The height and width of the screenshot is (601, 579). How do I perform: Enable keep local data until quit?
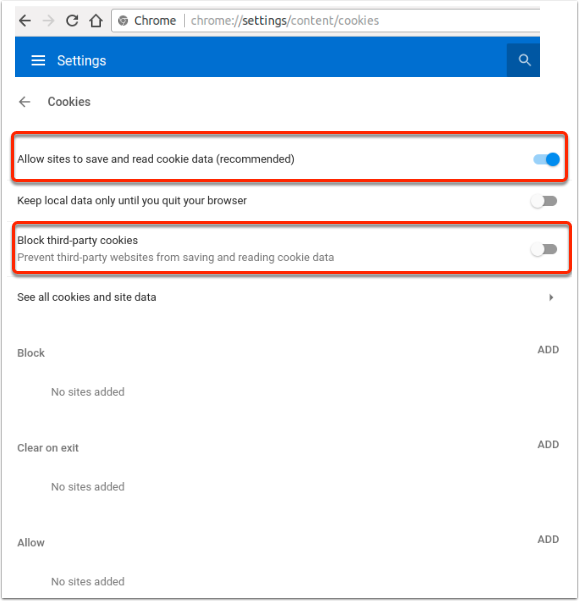tap(544, 201)
